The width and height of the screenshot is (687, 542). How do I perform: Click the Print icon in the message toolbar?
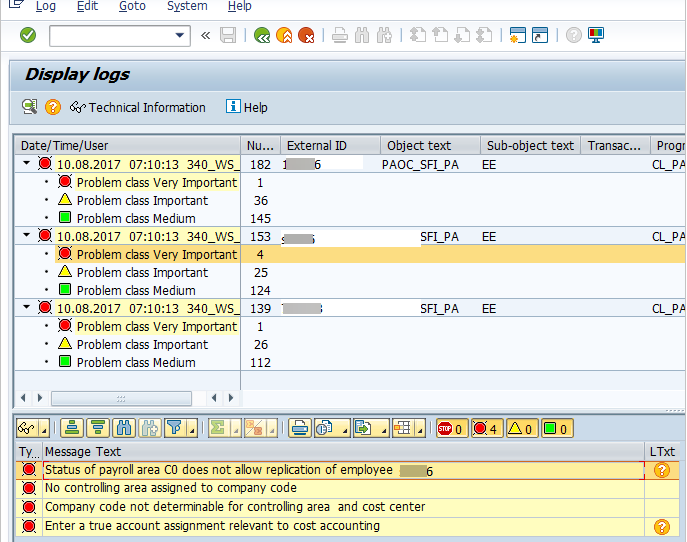(300, 428)
